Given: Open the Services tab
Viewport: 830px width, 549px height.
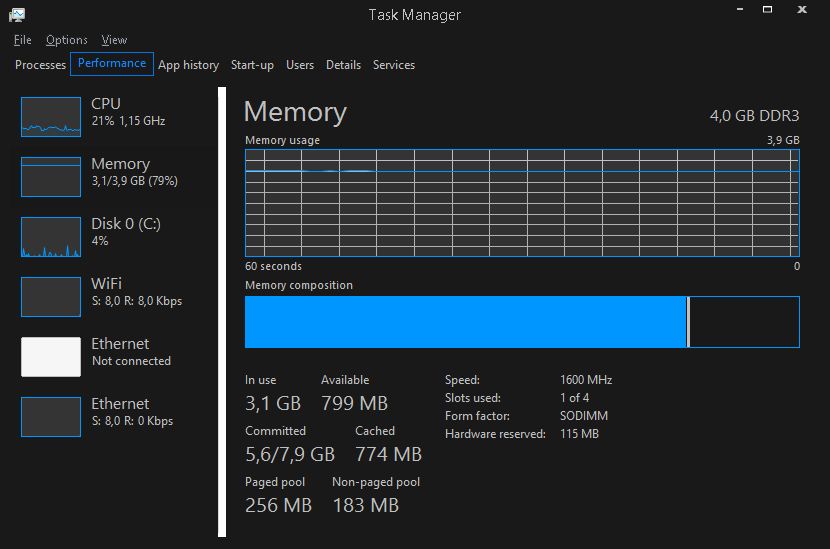Looking at the screenshot, I should click(x=394, y=65).
